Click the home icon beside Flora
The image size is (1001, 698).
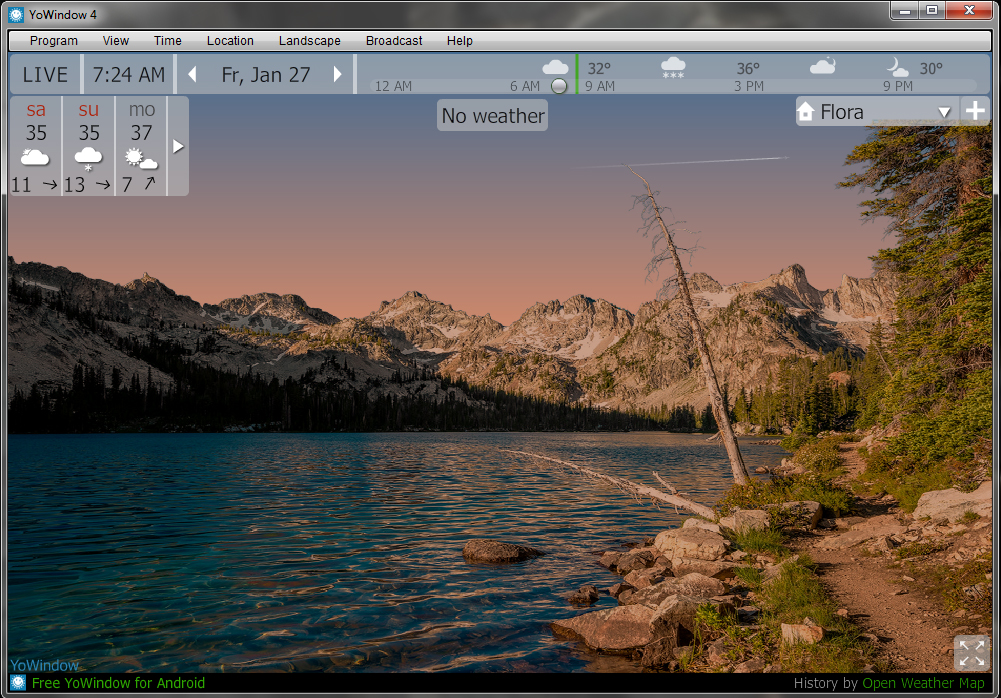[x=806, y=112]
